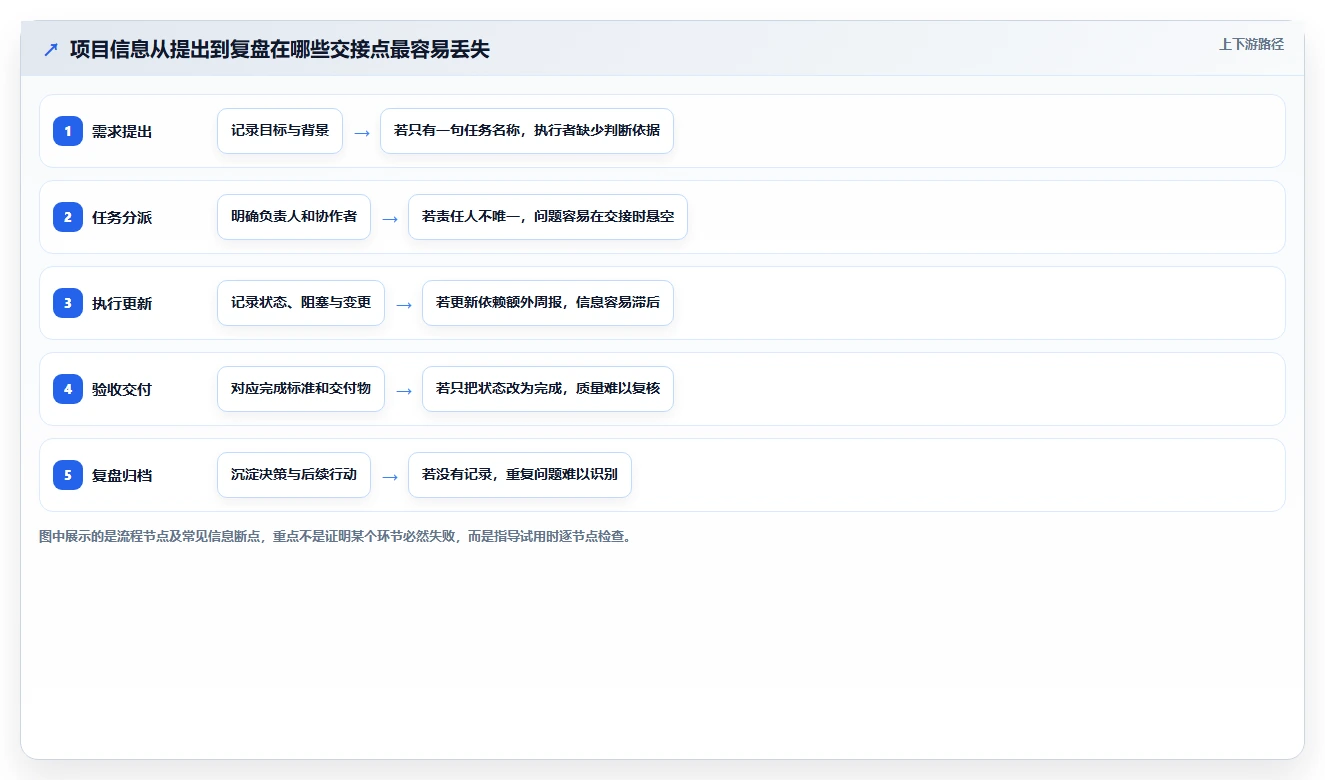This screenshot has height=780, width=1325.
Task: Click the footnote starting 图中展示的是流程节点
Action: (335, 536)
